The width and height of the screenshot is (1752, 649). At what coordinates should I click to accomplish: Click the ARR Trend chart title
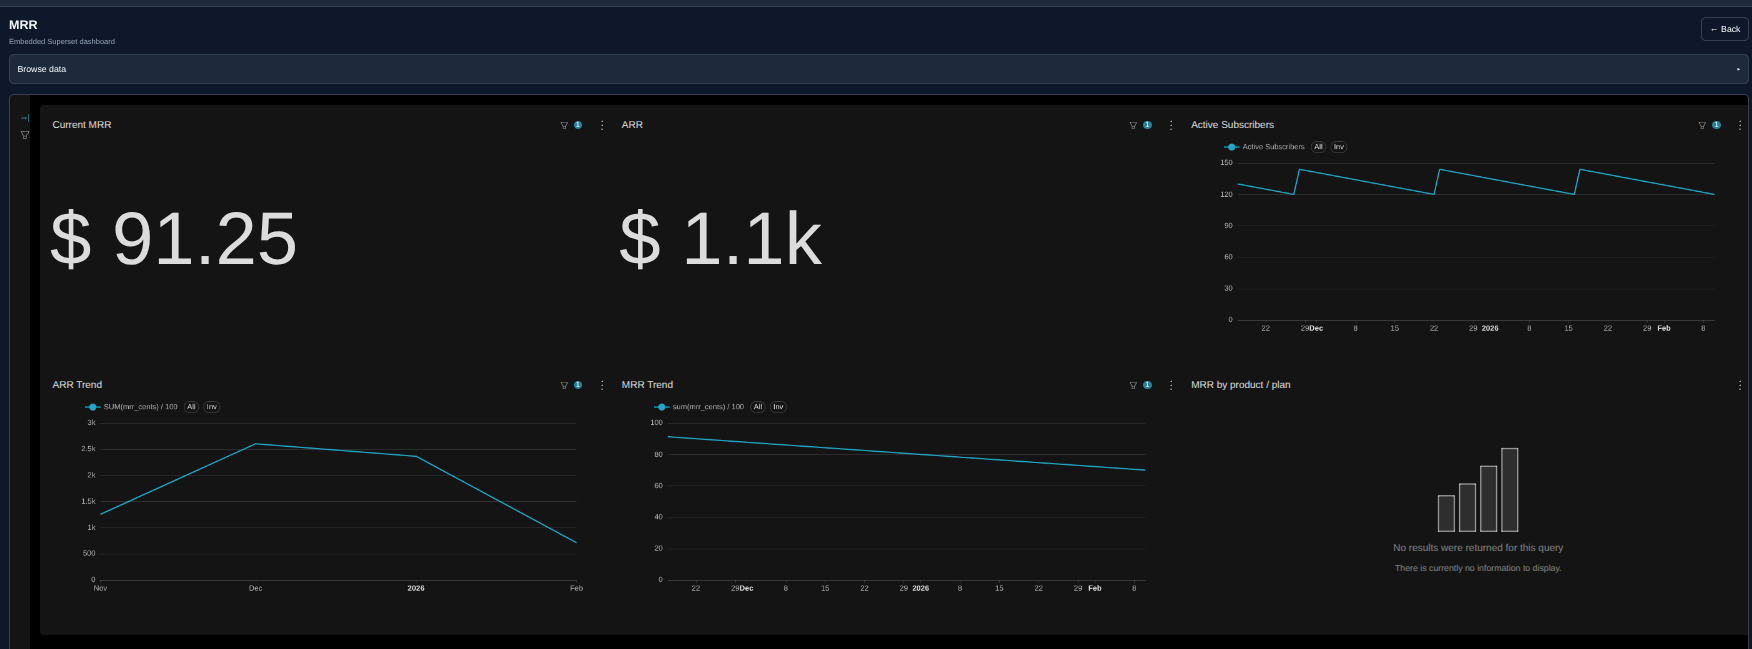click(77, 385)
